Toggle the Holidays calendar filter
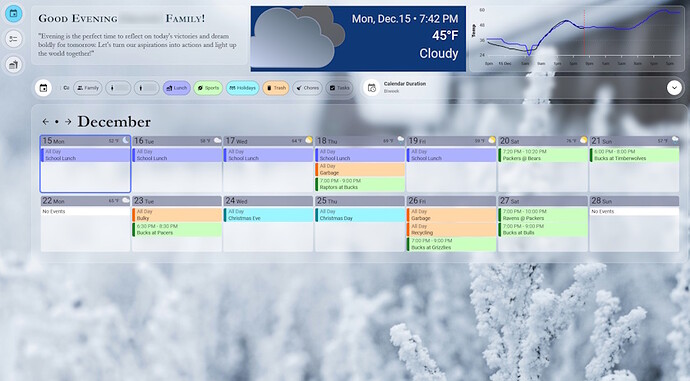 click(242, 88)
